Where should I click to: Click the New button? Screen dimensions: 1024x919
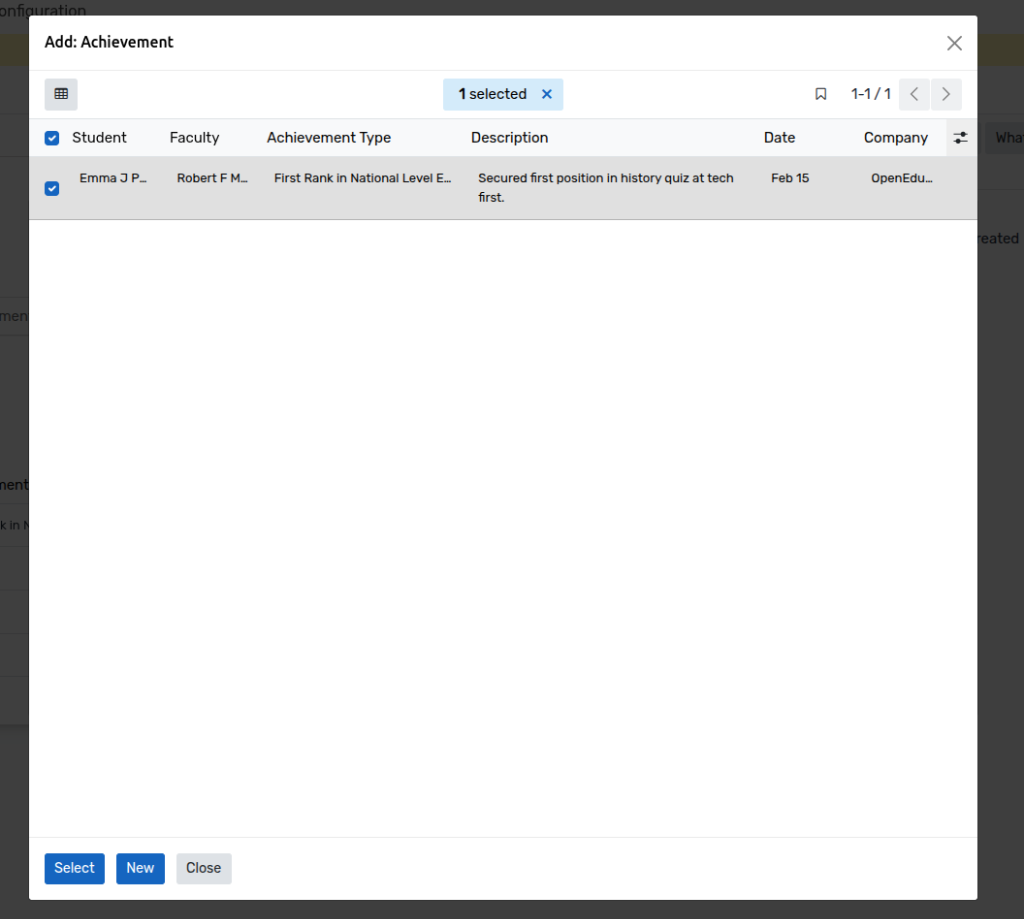(140, 868)
